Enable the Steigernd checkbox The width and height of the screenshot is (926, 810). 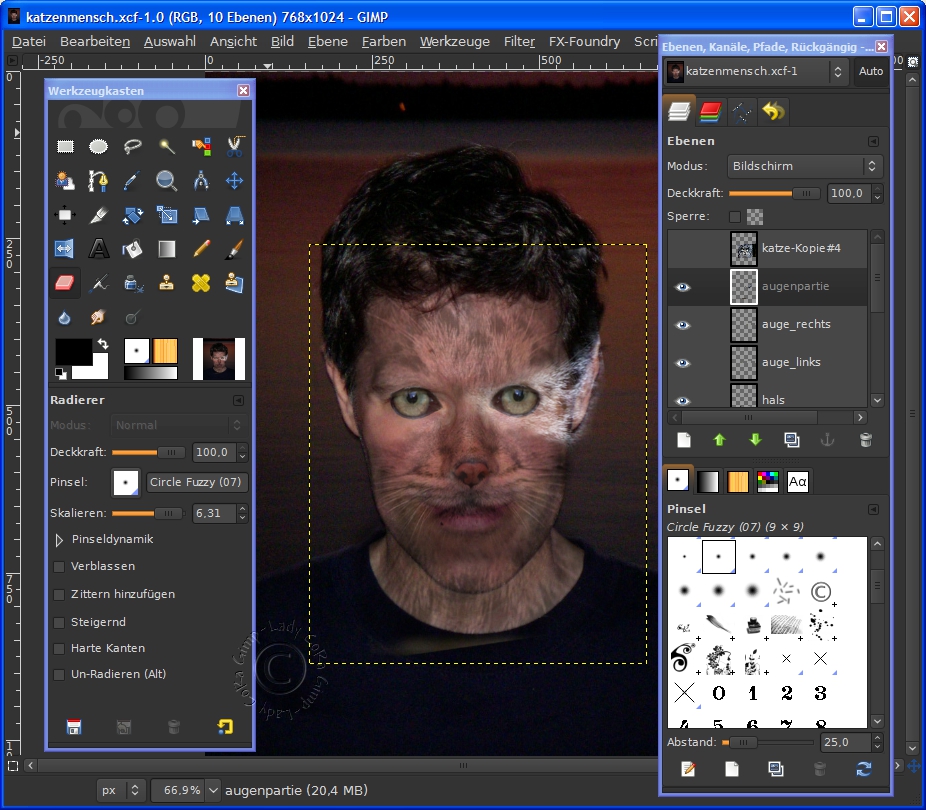[x=59, y=622]
